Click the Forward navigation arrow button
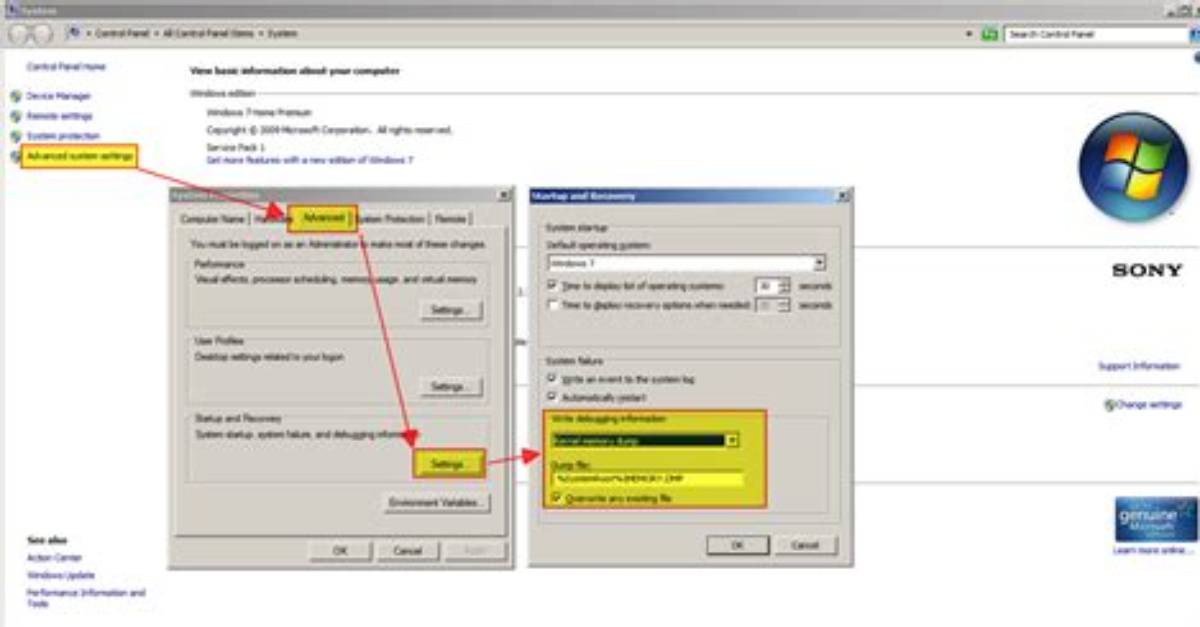Image resolution: width=1200 pixels, height=627 pixels. point(41,34)
